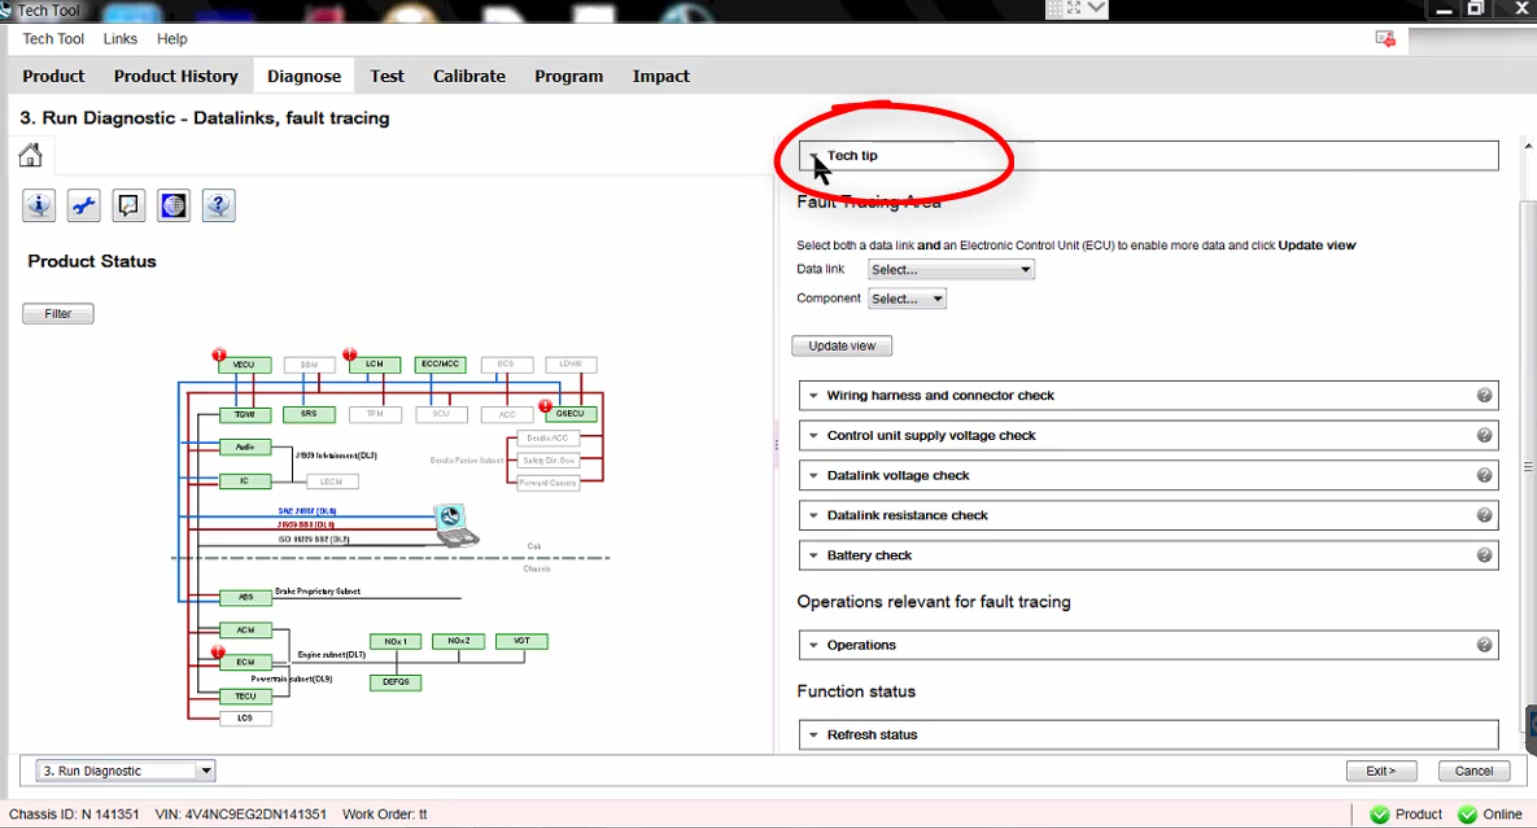Open the Component dropdown
This screenshot has height=828, width=1537.
point(907,299)
